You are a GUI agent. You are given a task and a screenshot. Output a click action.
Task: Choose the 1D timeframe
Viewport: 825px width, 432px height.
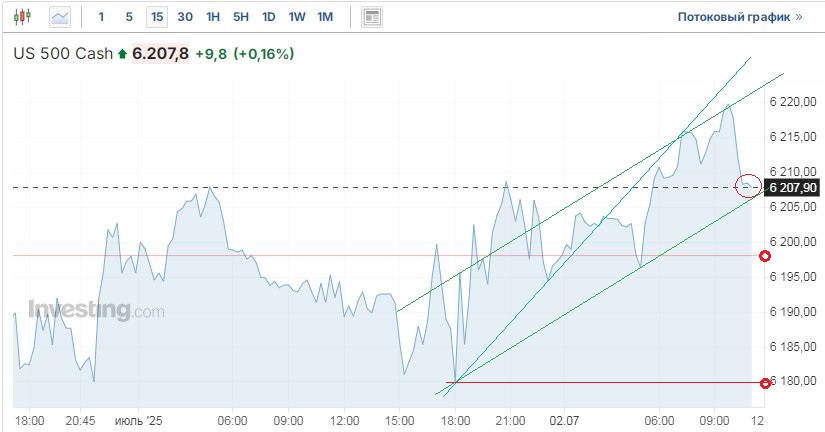[269, 17]
